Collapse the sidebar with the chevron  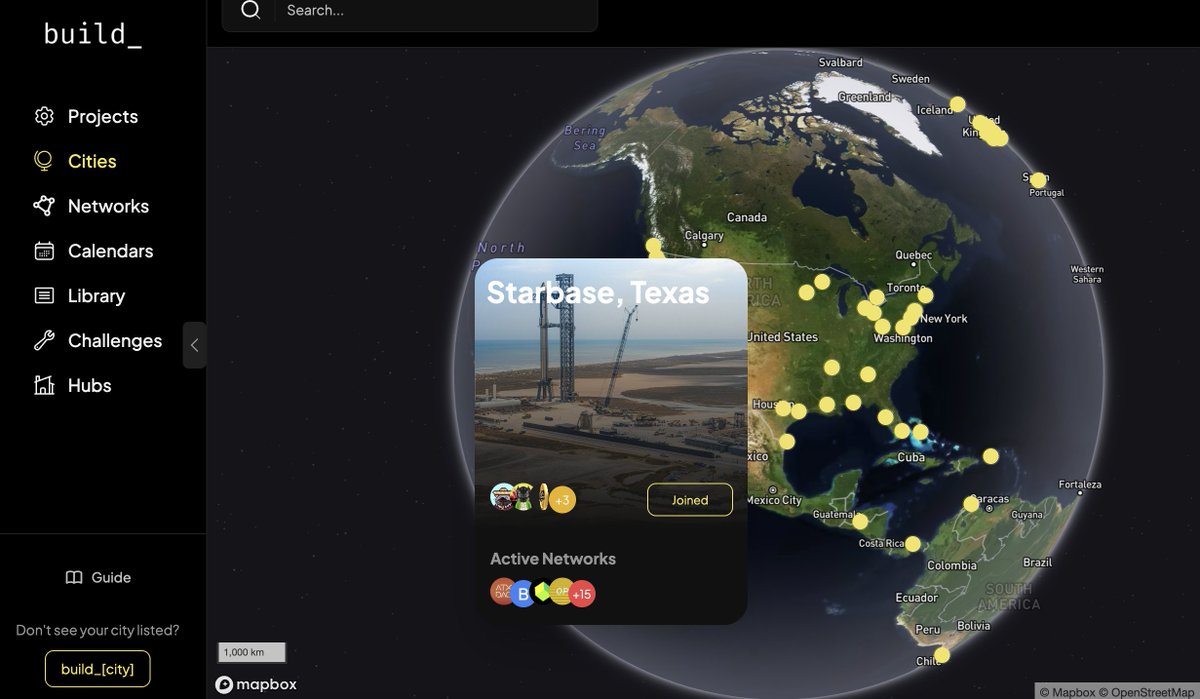click(195, 345)
